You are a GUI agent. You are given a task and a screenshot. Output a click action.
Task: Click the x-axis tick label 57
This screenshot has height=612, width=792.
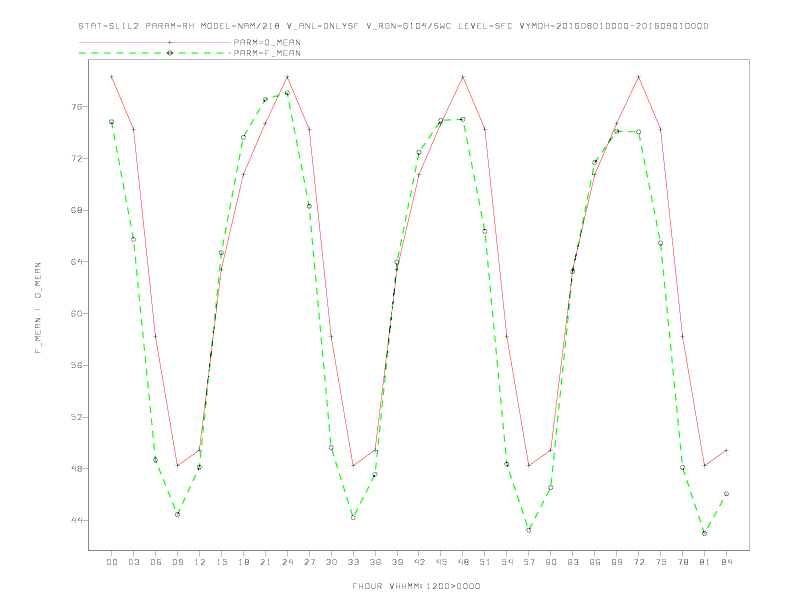click(529, 562)
